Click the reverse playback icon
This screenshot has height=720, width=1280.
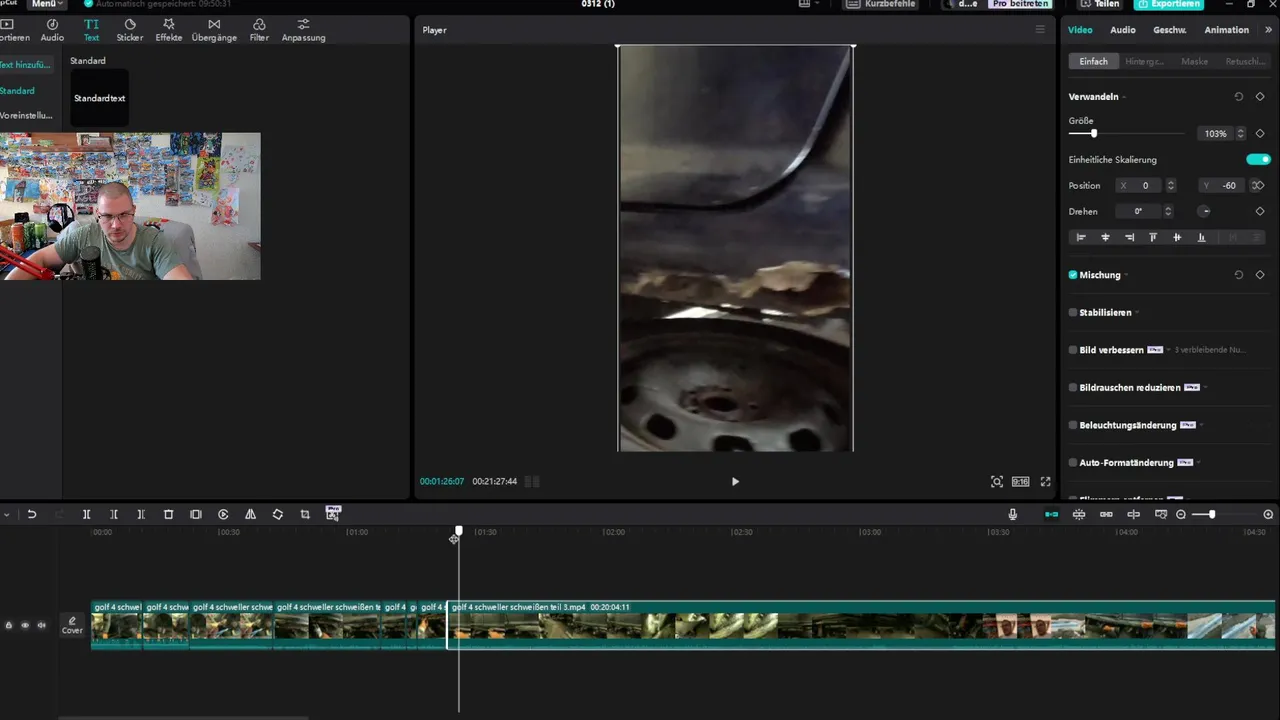pos(223,514)
